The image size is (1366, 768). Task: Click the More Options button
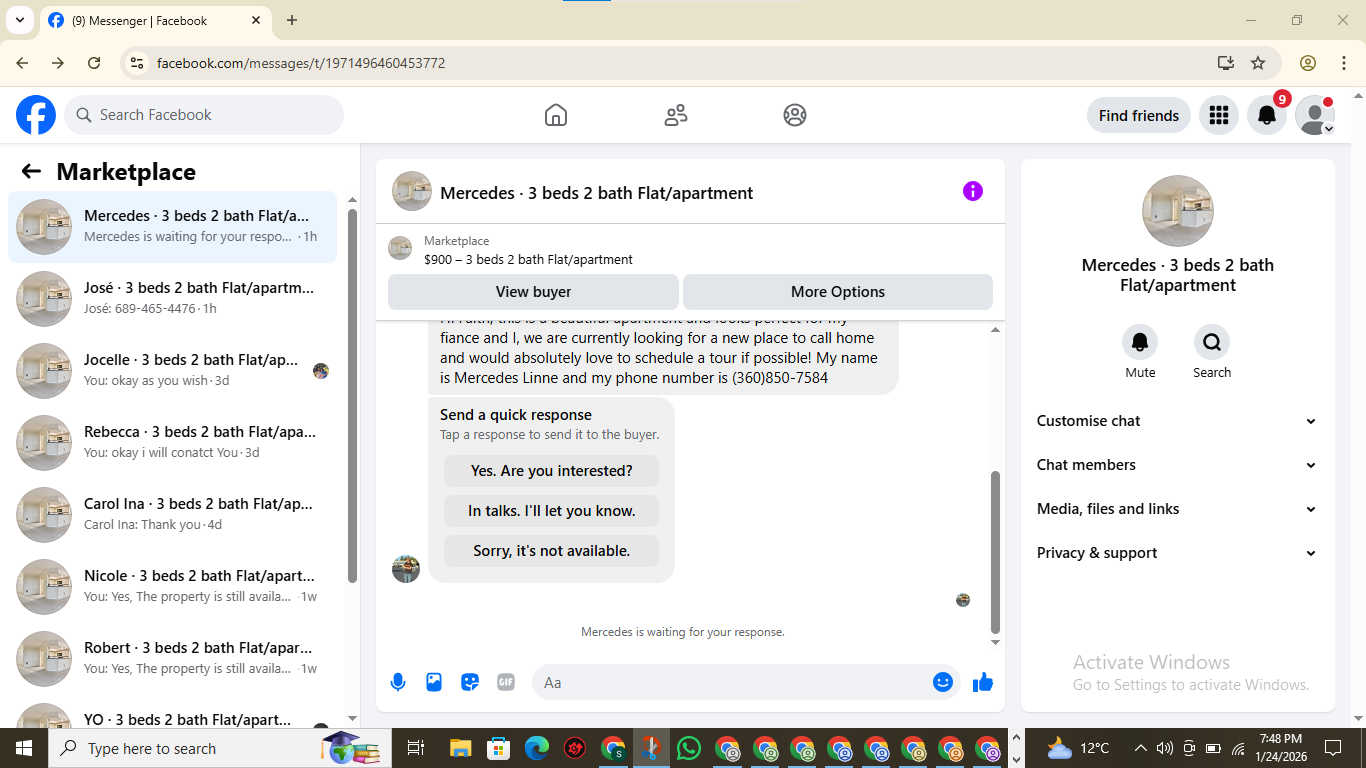tap(838, 292)
